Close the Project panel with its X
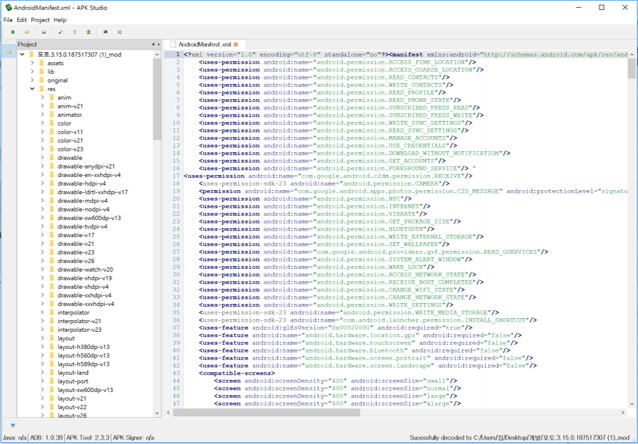This screenshot has width=638, height=444. (158, 44)
